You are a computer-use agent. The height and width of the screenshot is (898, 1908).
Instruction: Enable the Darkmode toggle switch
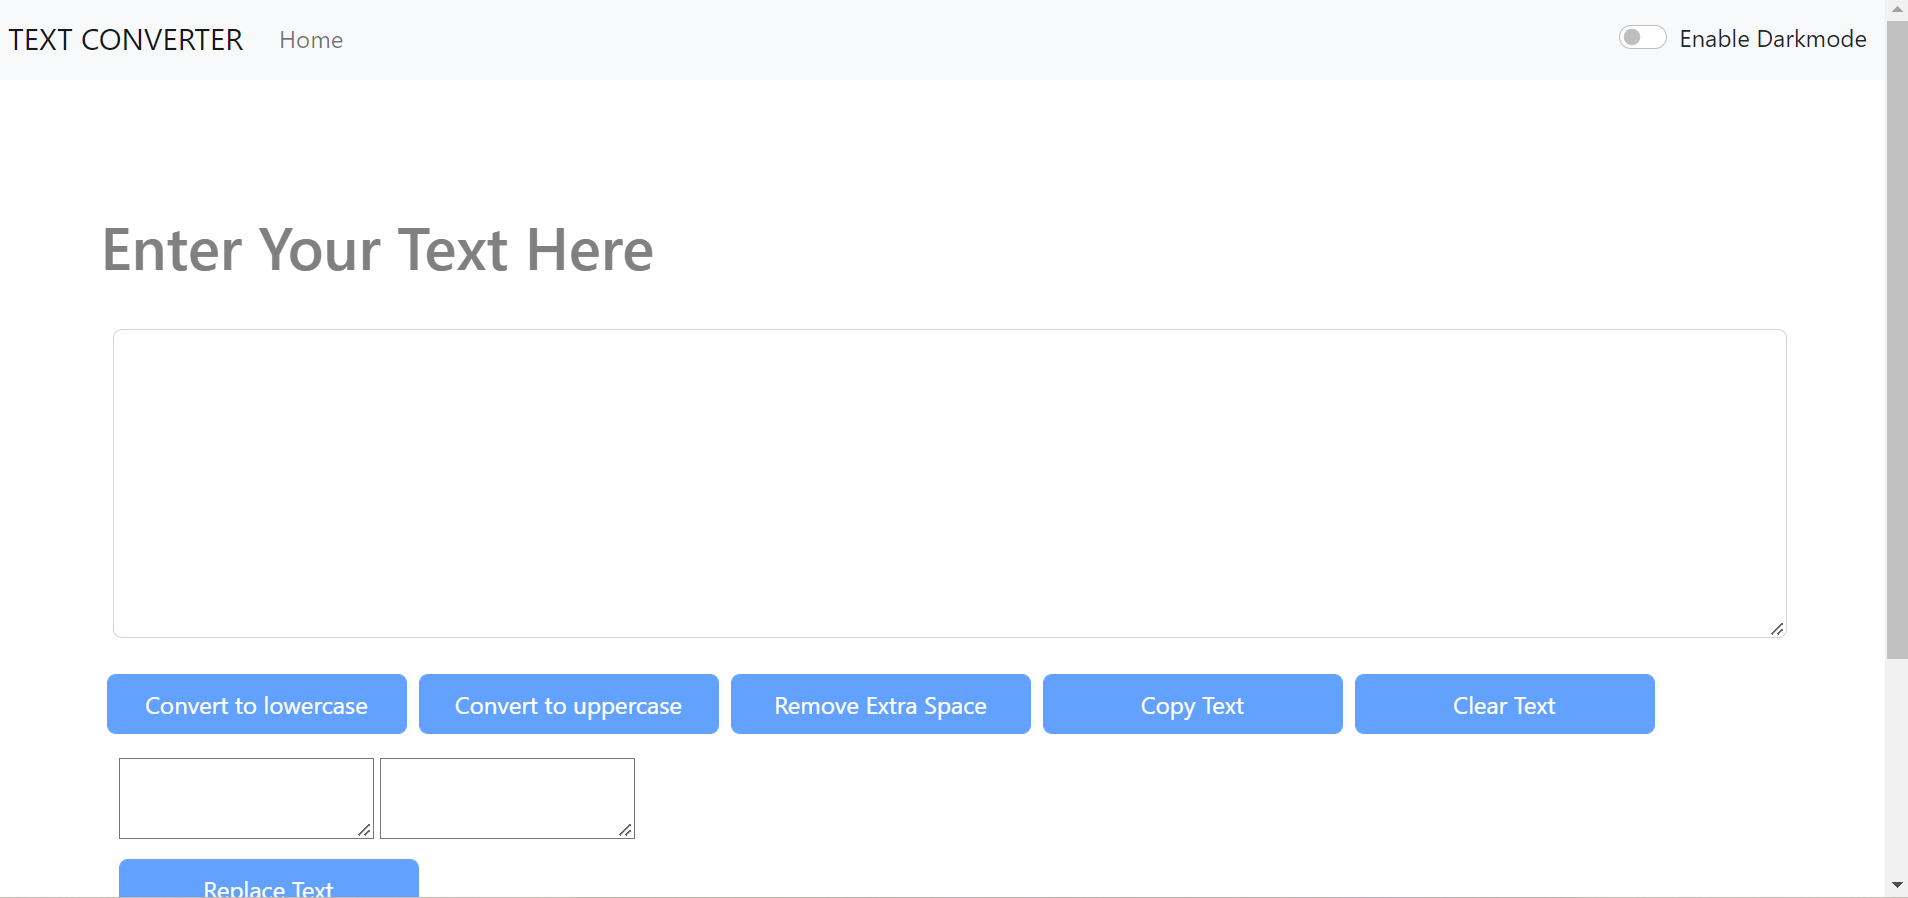1643,37
